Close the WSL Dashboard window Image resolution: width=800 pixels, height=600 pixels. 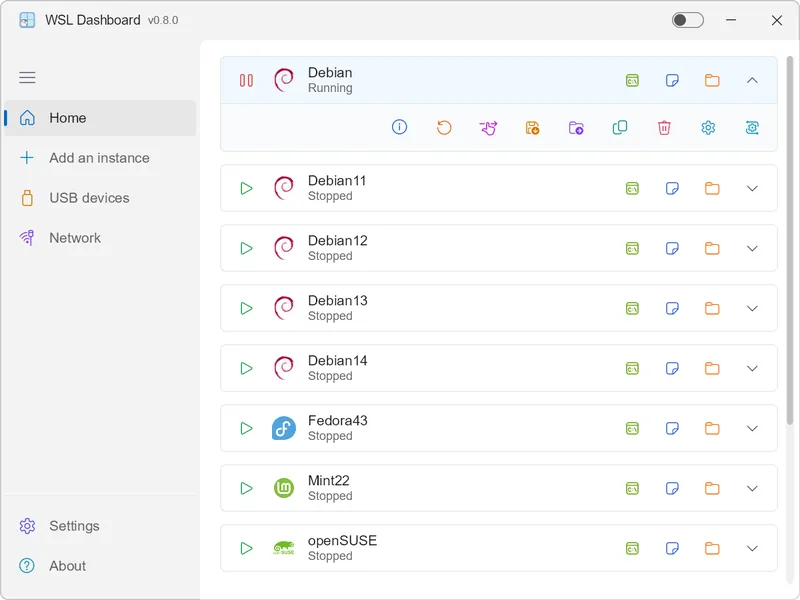coord(777,20)
